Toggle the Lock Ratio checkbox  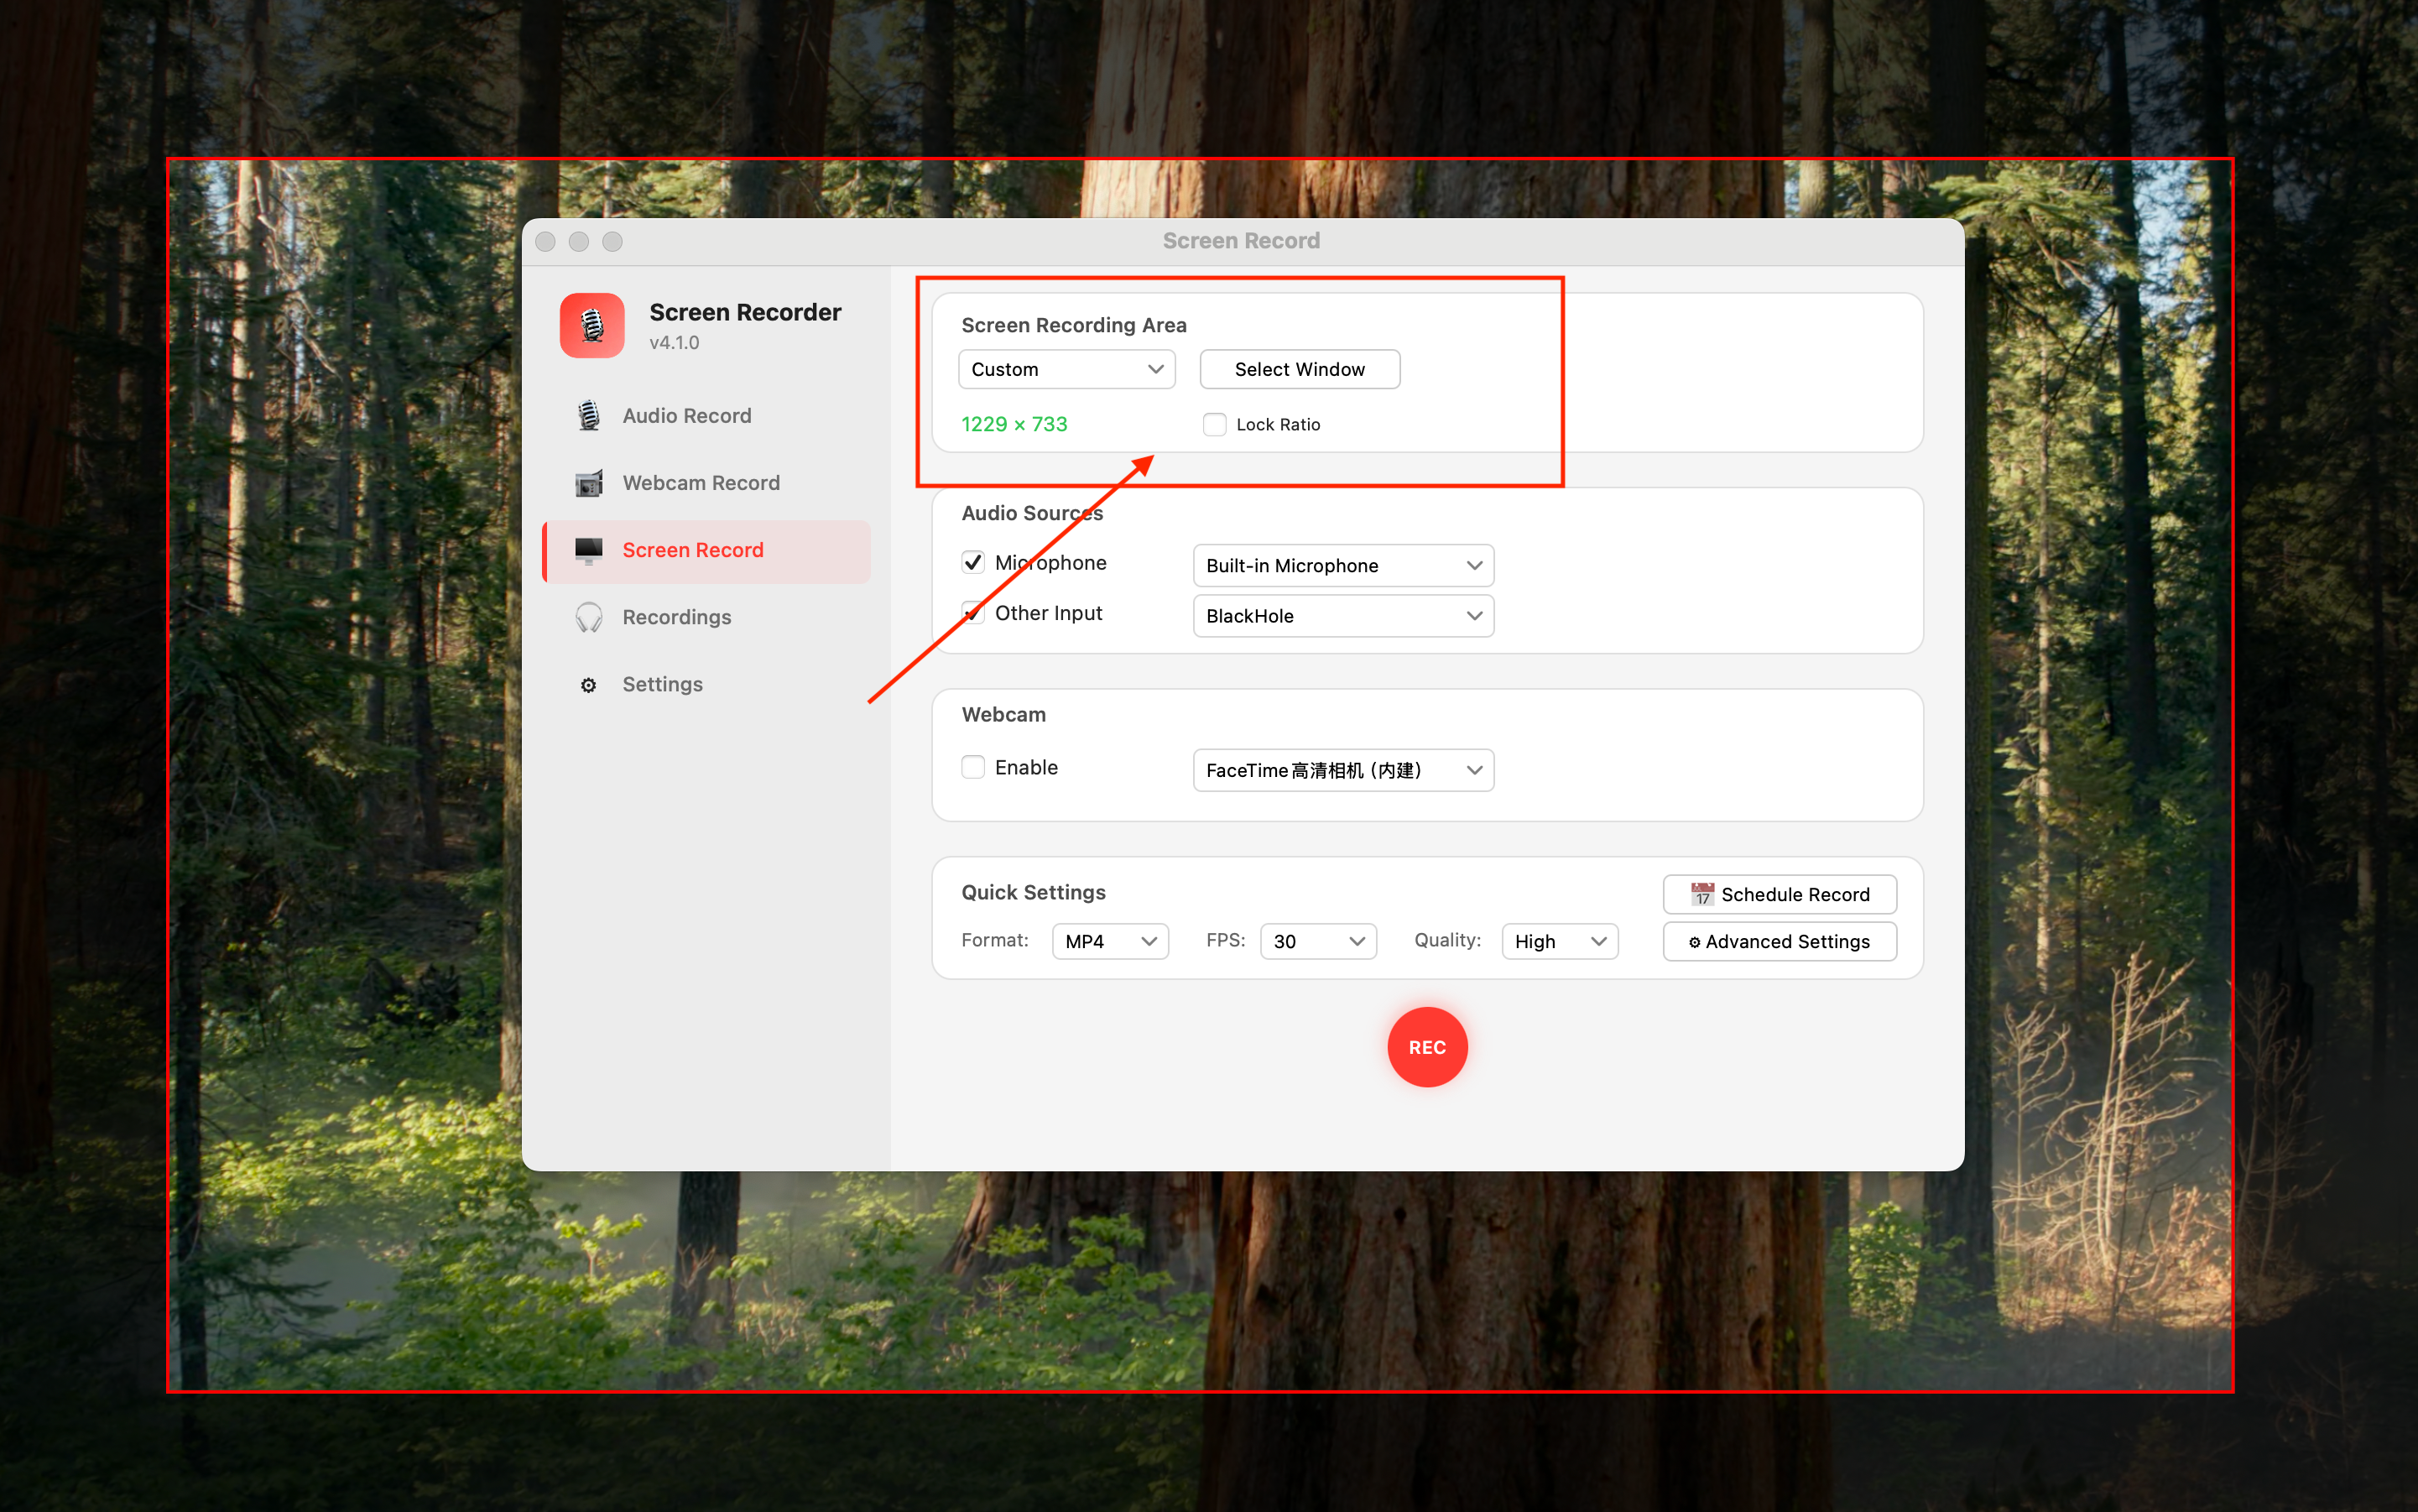[1214, 425]
